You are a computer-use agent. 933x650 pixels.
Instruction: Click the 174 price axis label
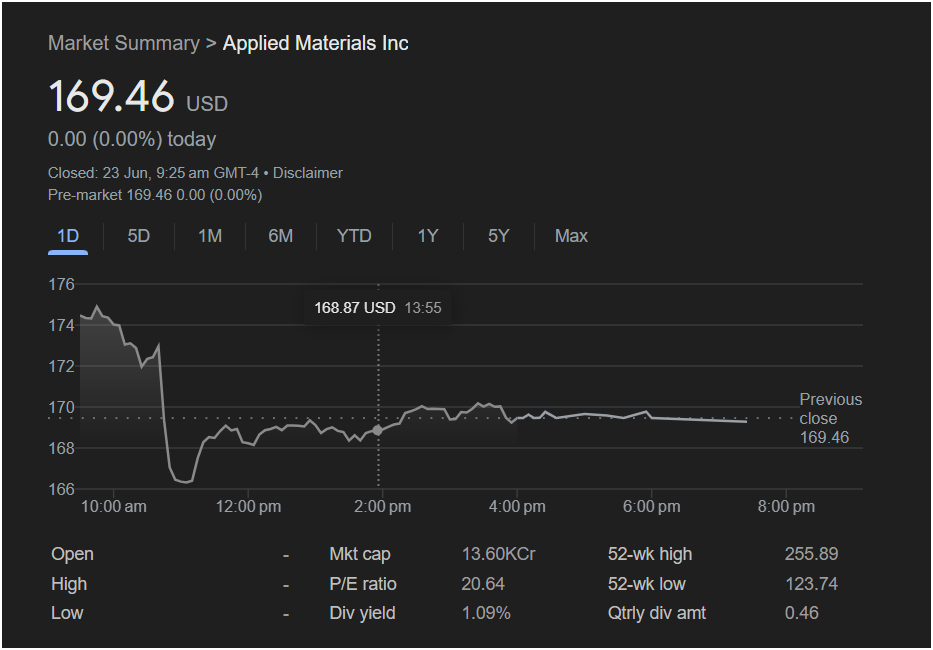coord(62,326)
